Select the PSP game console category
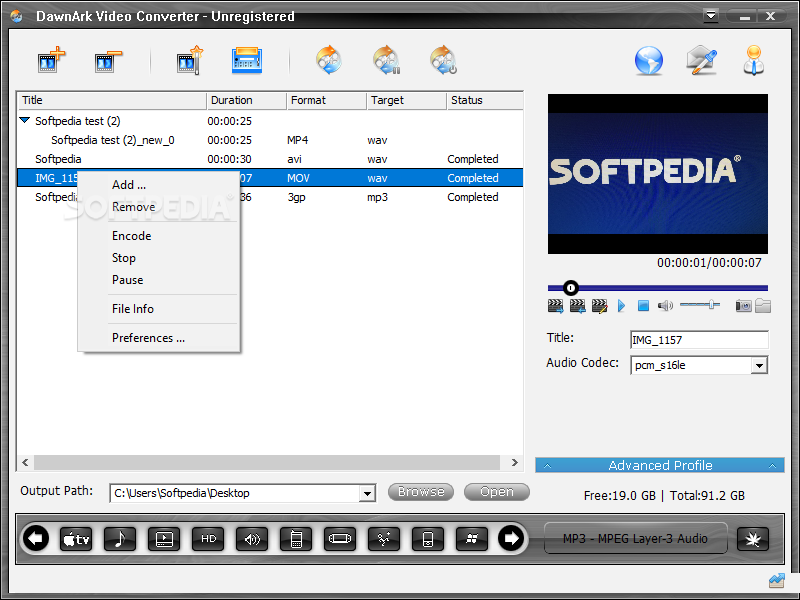 pyautogui.click(x=340, y=539)
